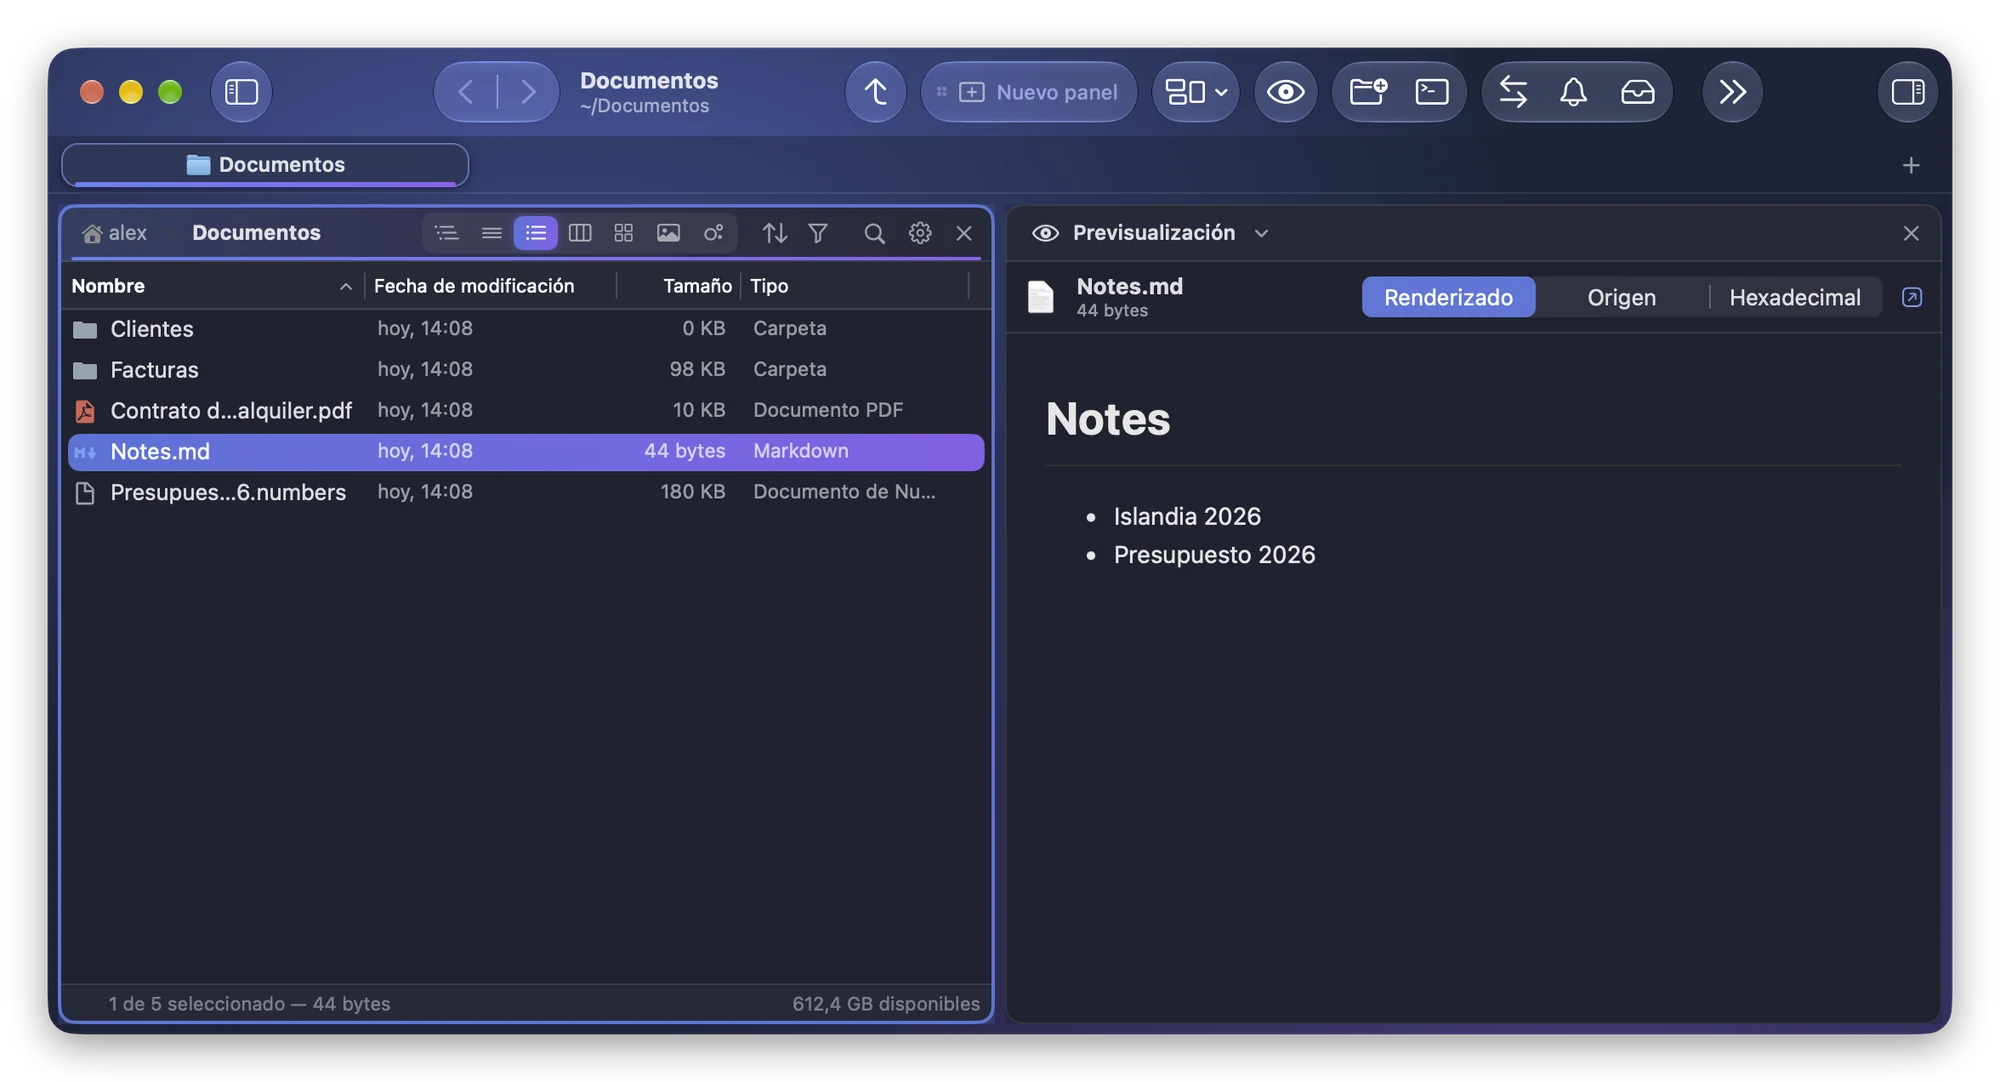Viewport: 2000px width, 1082px height.
Task: Select the details list view mode
Action: point(536,233)
